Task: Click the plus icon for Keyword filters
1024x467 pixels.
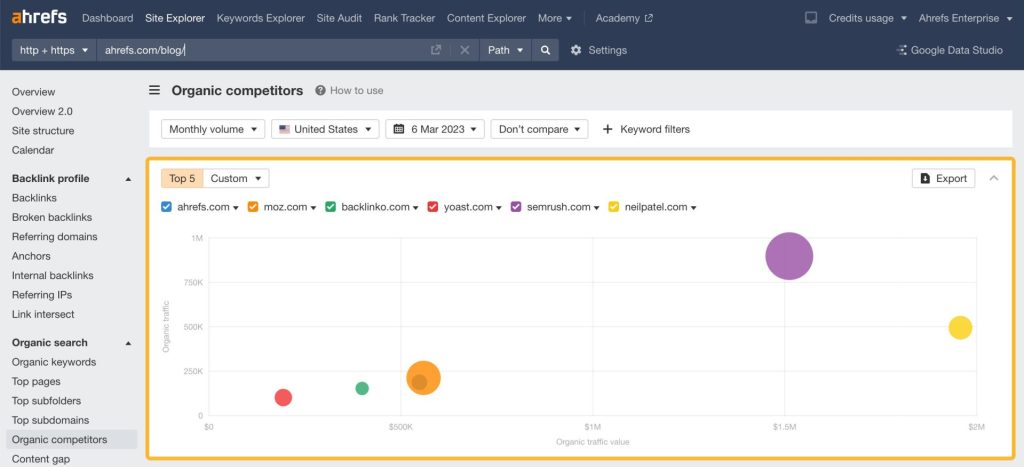Action: tap(607, 129)
